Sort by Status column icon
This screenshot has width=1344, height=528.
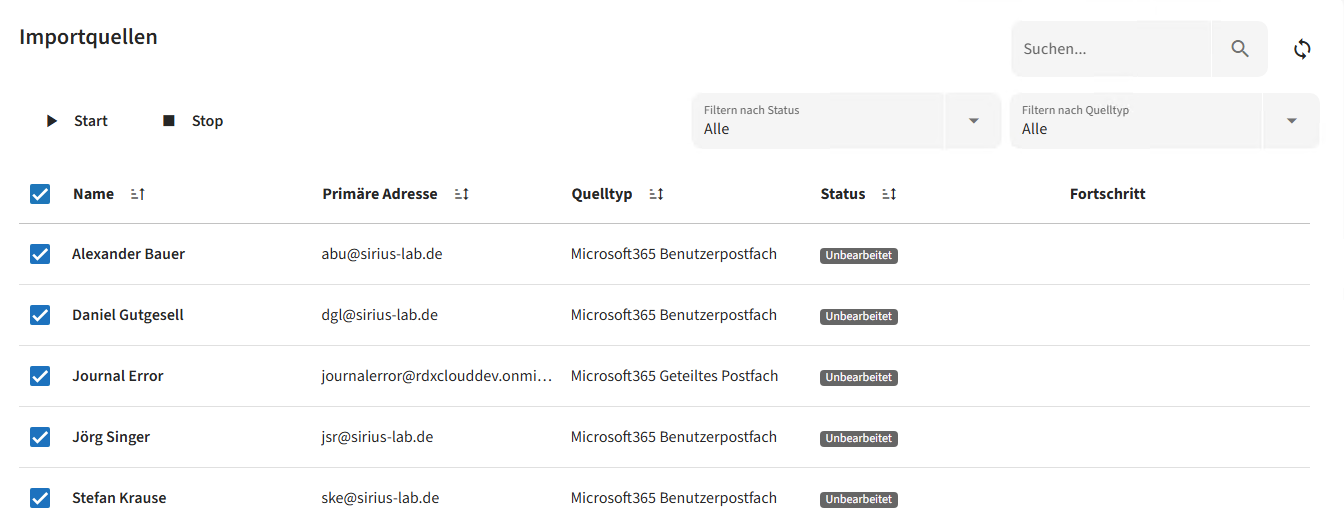889,194
